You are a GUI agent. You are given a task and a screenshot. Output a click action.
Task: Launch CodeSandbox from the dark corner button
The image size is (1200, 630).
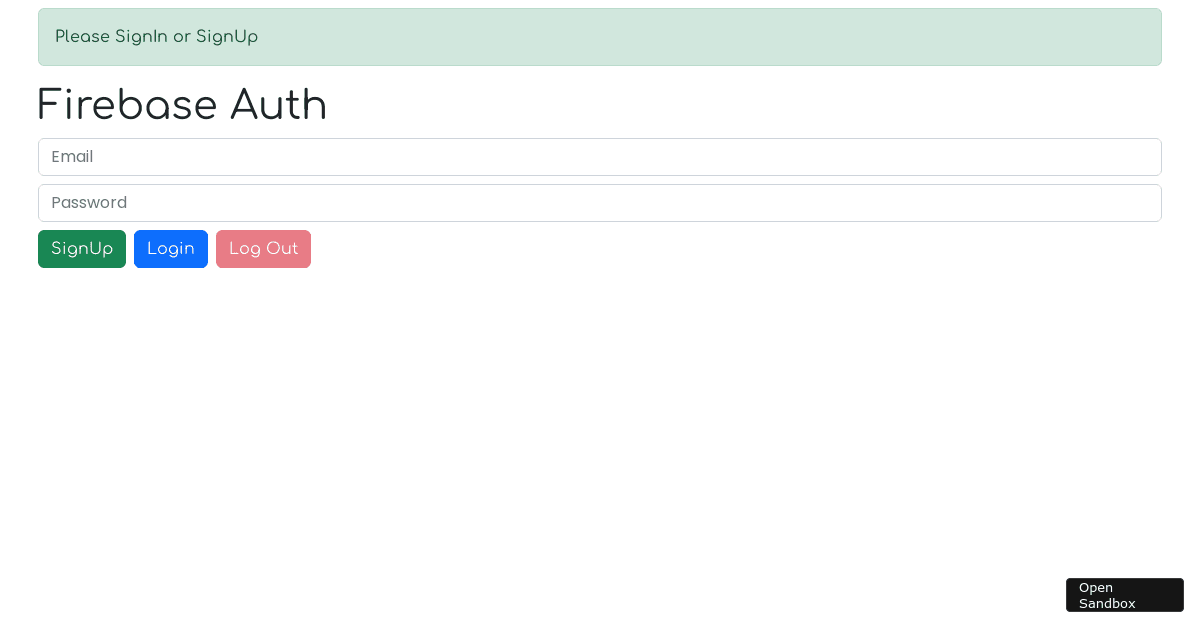pyautogui.click(x=1124, y=595)
